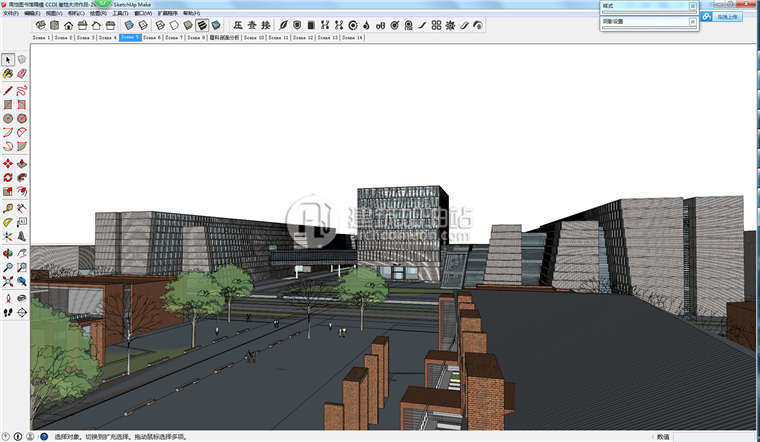Choose the Look Around eye tool
Viewport: 760px width, 442px height.
(22, 299)
